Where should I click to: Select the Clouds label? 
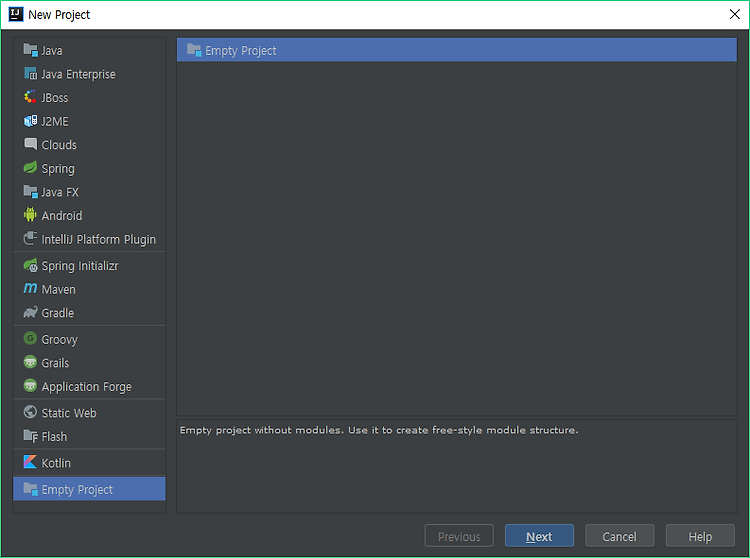pyautogui.click(x=59, y=145)
